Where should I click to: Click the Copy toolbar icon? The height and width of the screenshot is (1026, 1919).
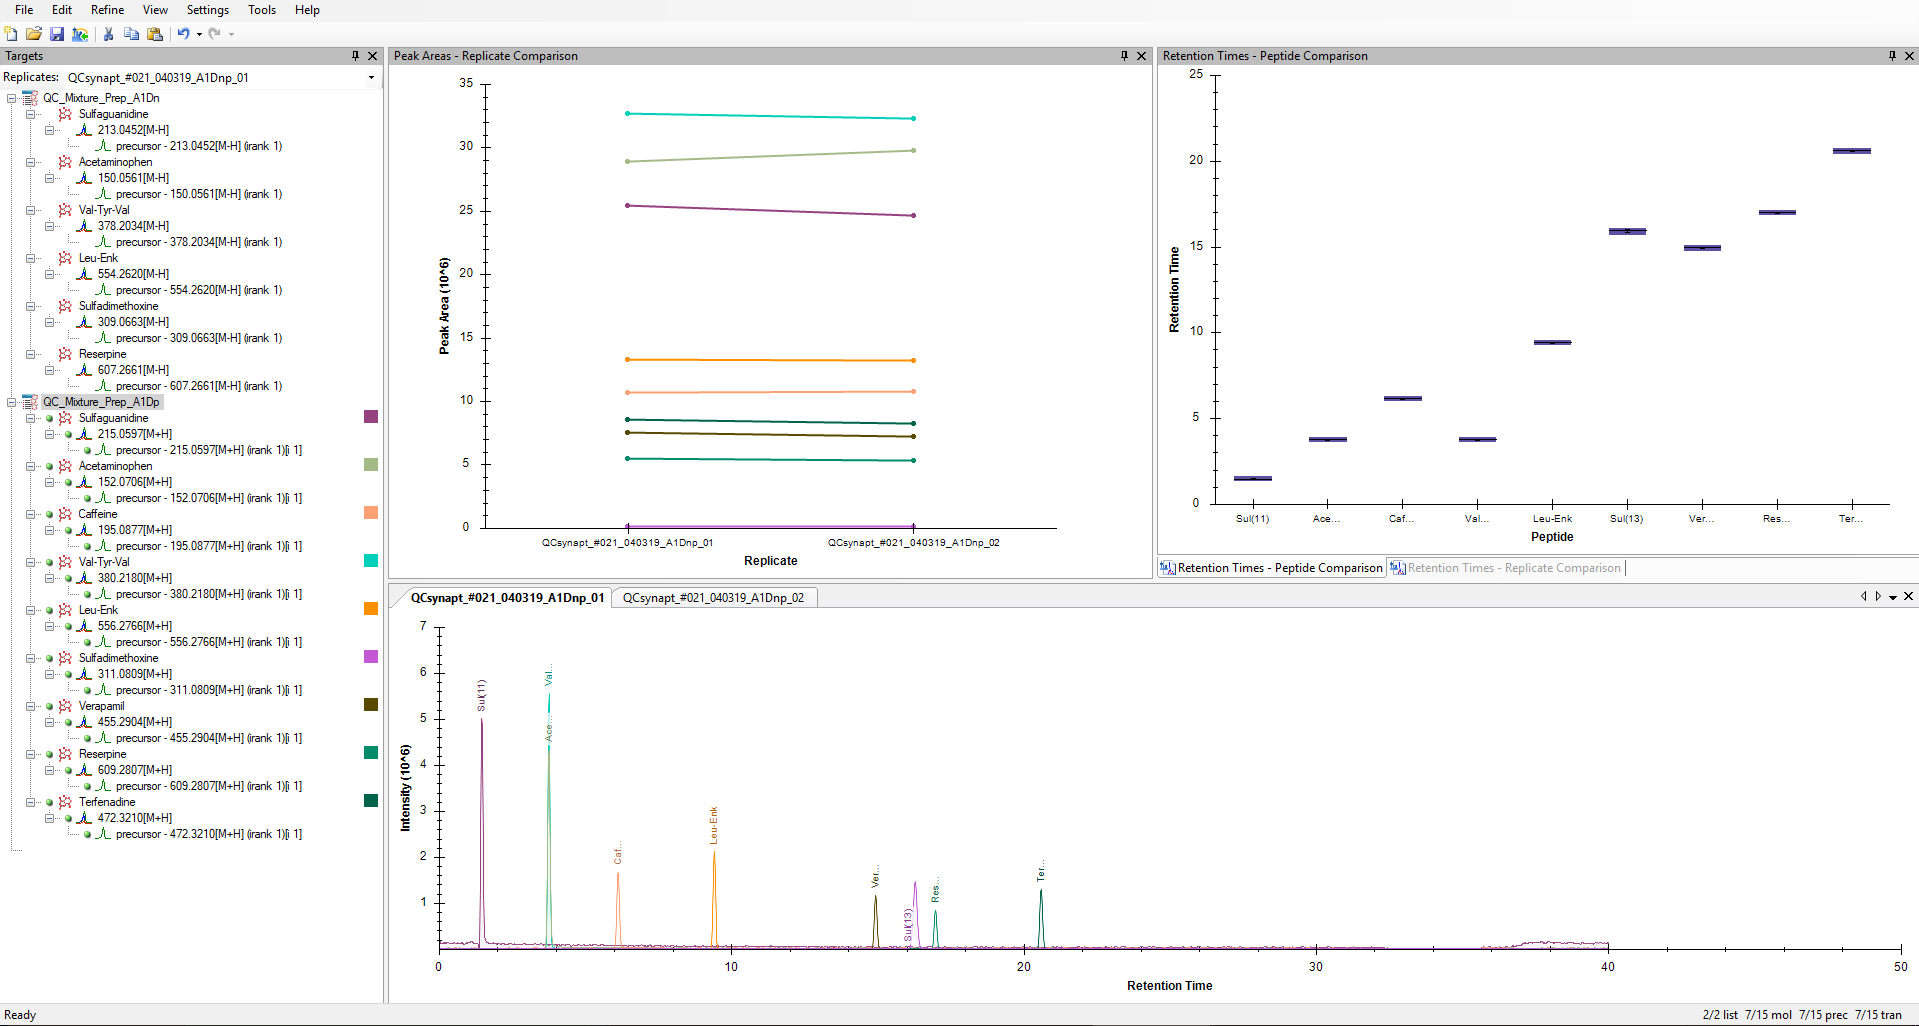[131, 34]
